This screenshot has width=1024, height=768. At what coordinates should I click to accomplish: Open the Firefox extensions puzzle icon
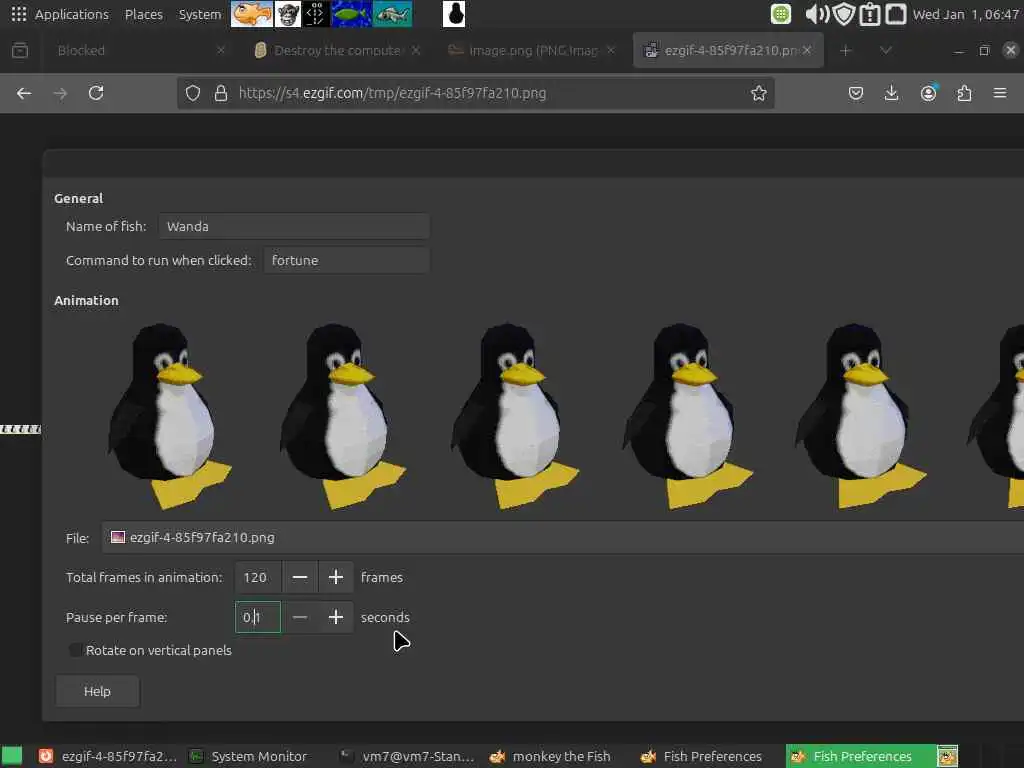pos(964,93)
